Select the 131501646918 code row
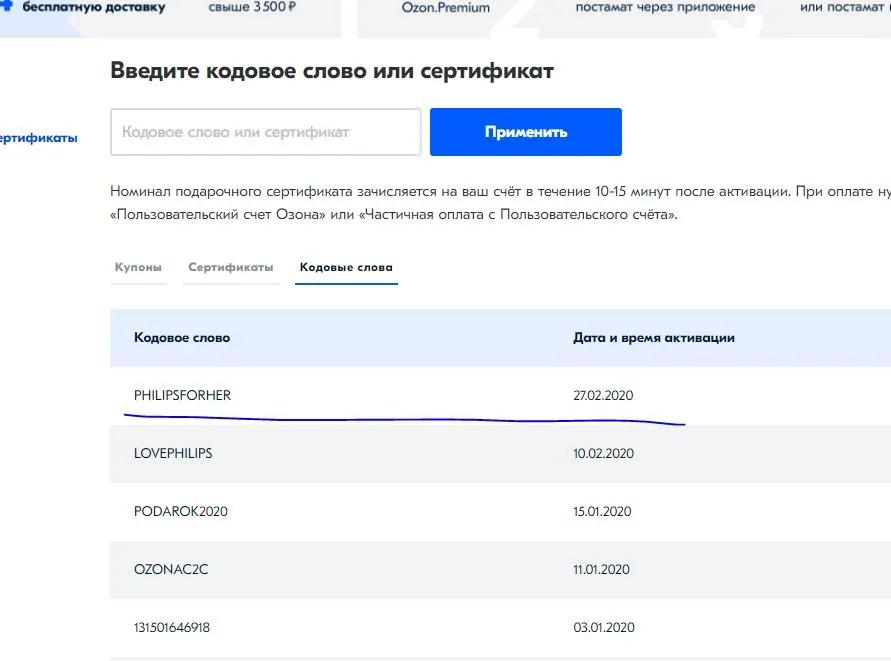The height and width of the screenshot is (661, 891). pos(500,627)
